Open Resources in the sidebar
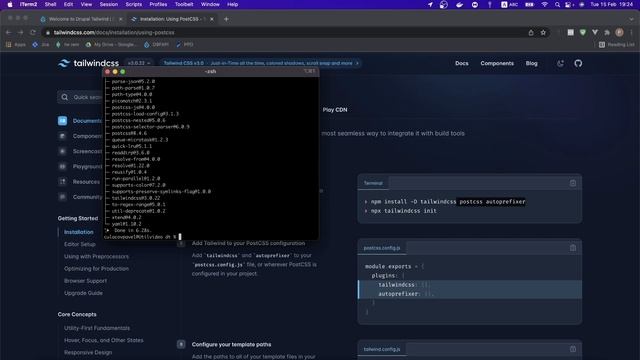This screenshot has width=640, height=360. tap(79, 182)
